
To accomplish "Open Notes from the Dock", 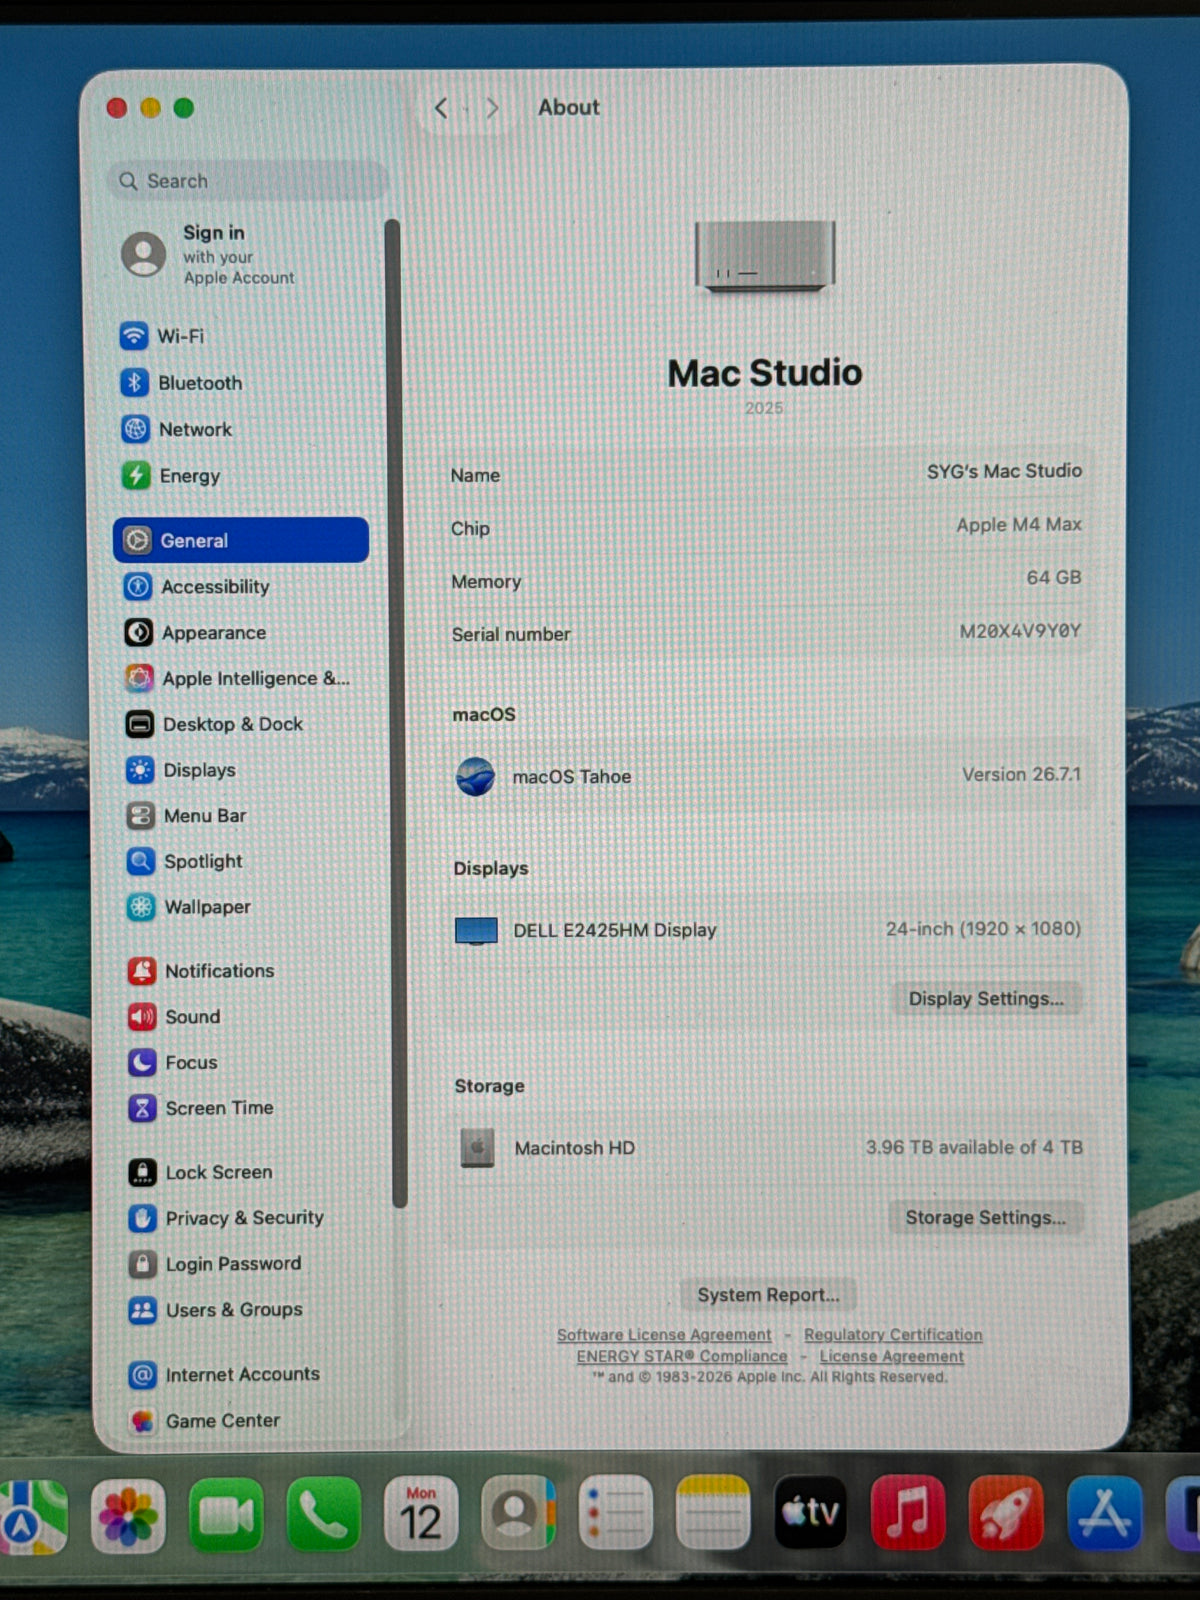I will (x=713, y=1514).
